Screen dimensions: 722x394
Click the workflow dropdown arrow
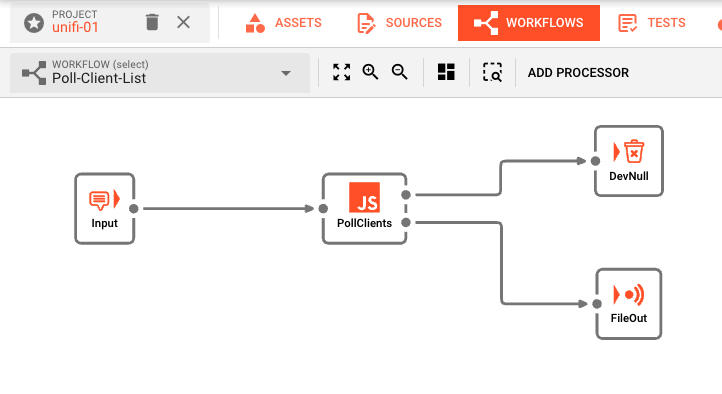point(286,73)
